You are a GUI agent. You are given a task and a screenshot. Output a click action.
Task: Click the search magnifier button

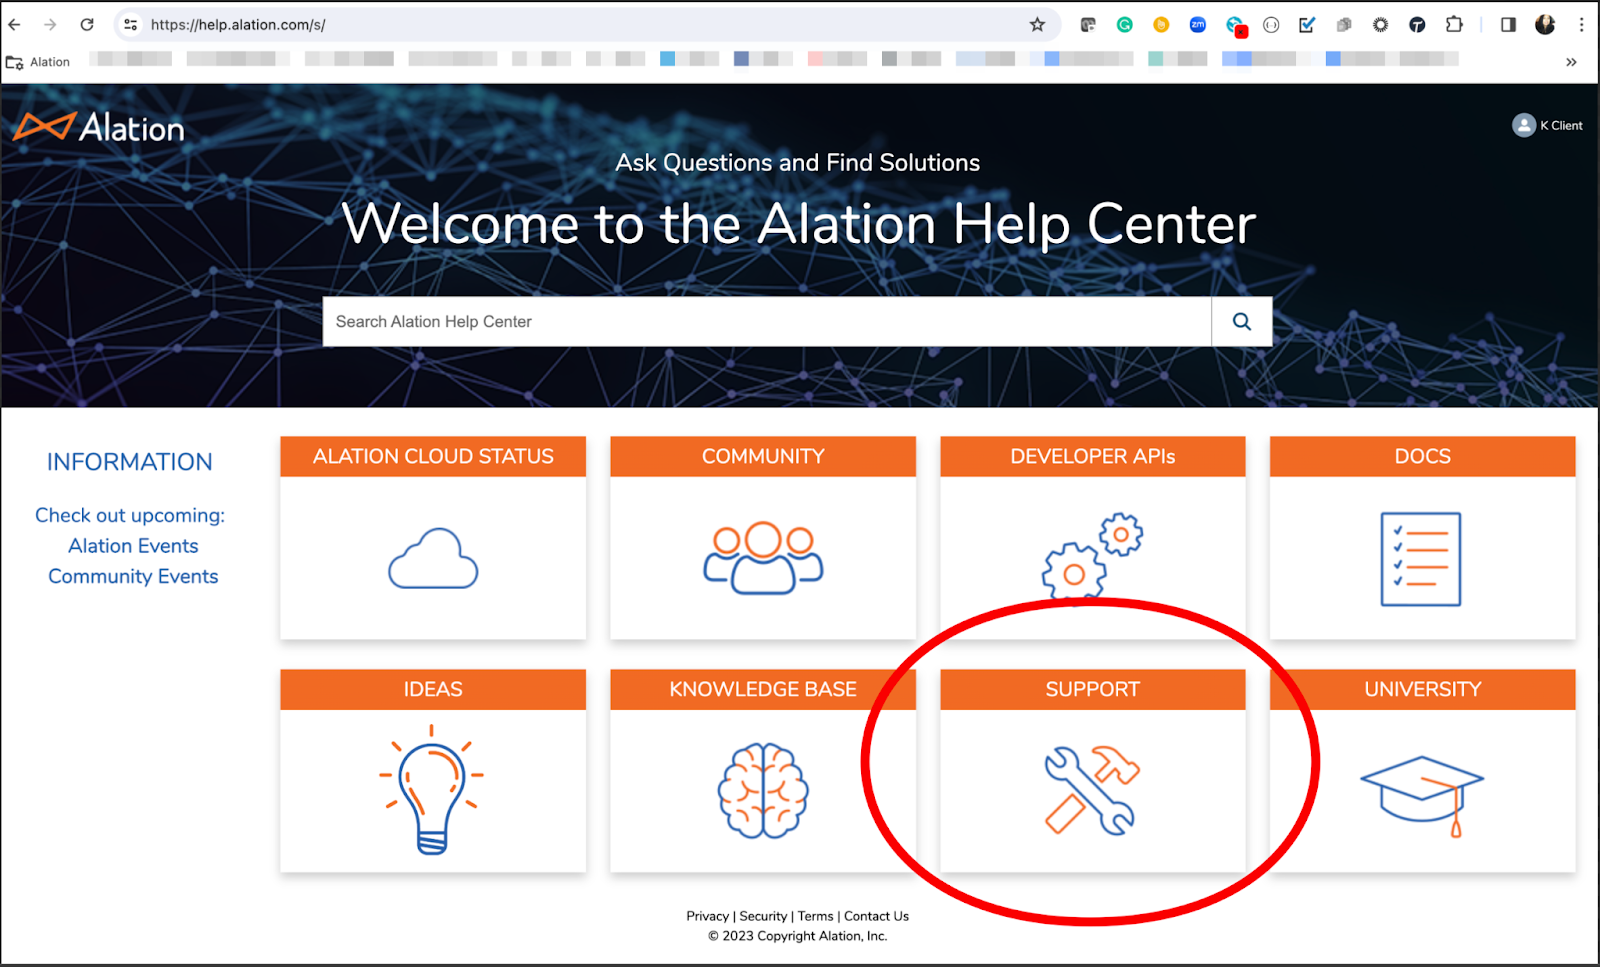click(x=1242, y=321)
